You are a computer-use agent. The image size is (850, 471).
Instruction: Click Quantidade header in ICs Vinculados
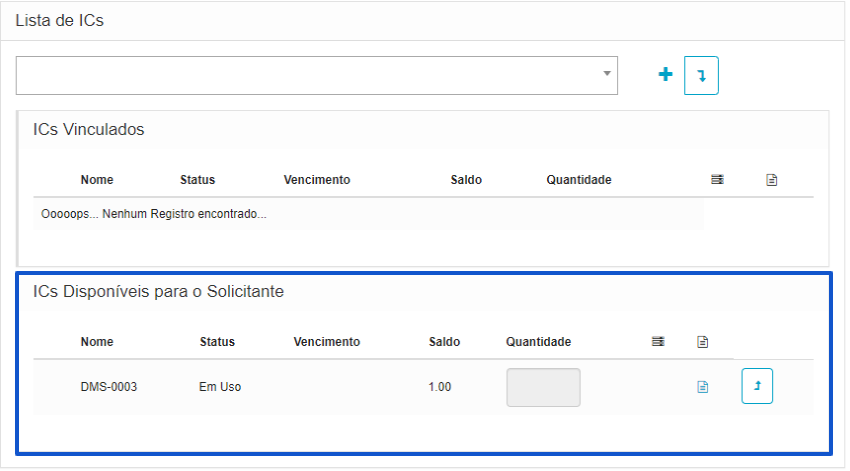coord(579,180)
